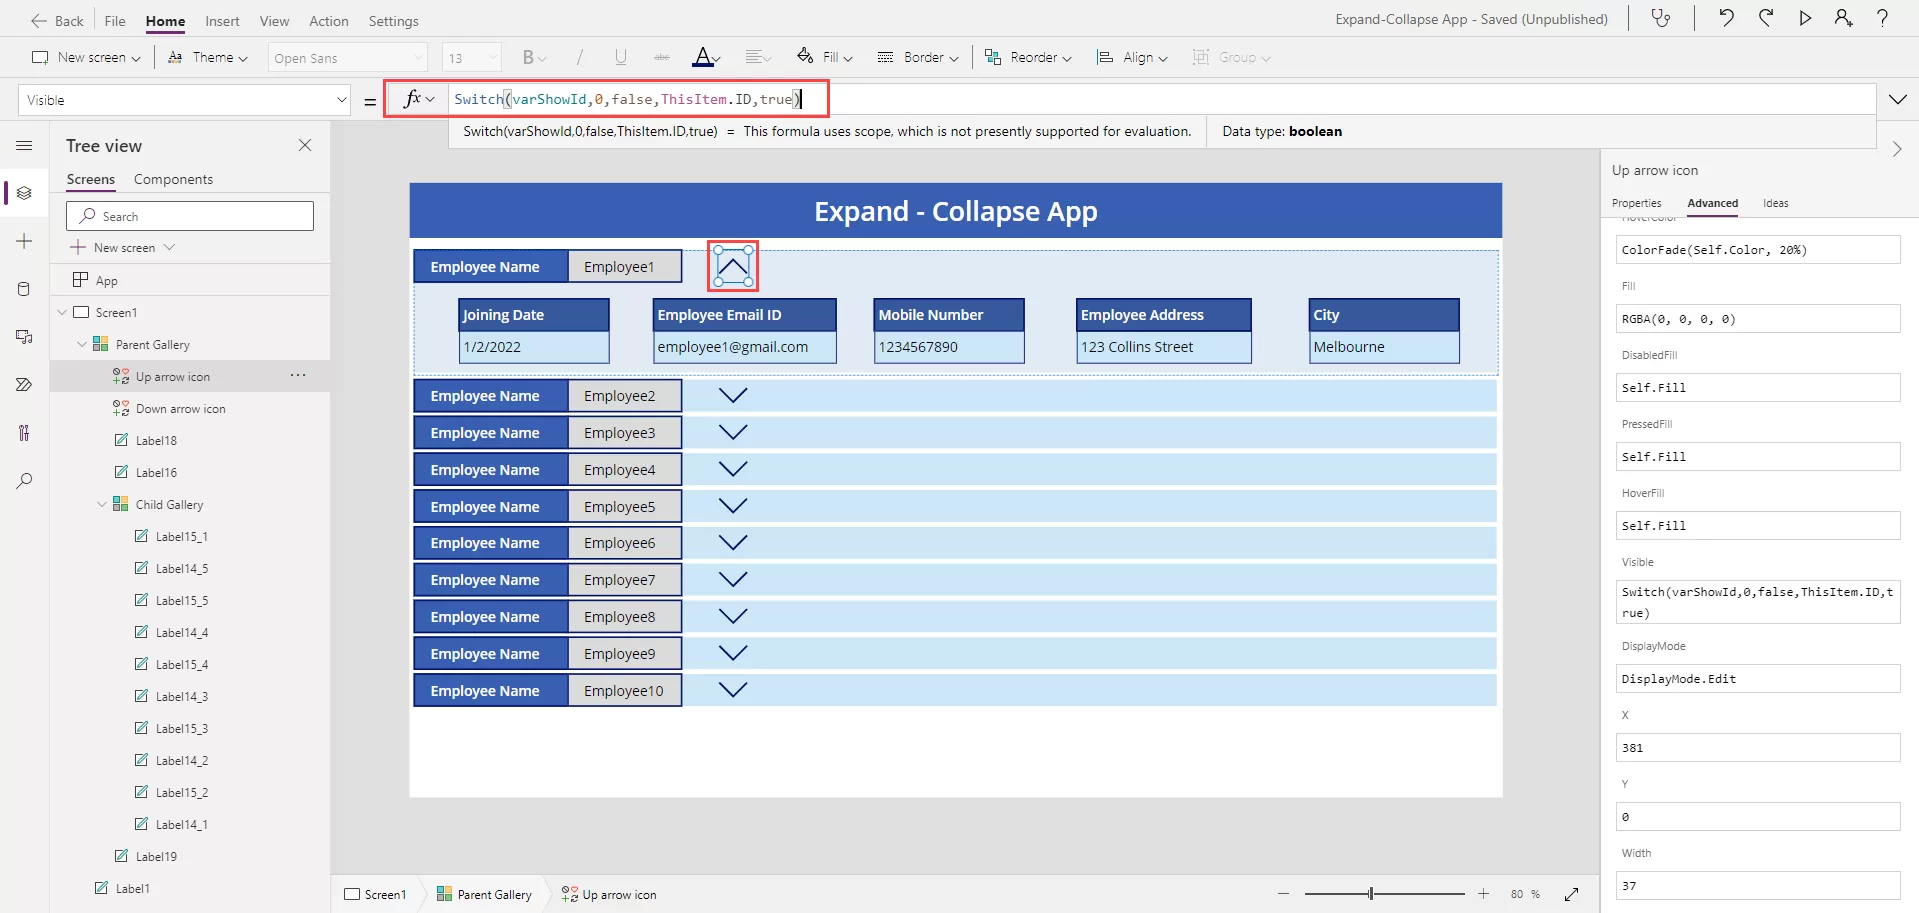Expand Employee5 row with down arrow
This screenshot has height=913, width=1919.
[x=733, y=506]
